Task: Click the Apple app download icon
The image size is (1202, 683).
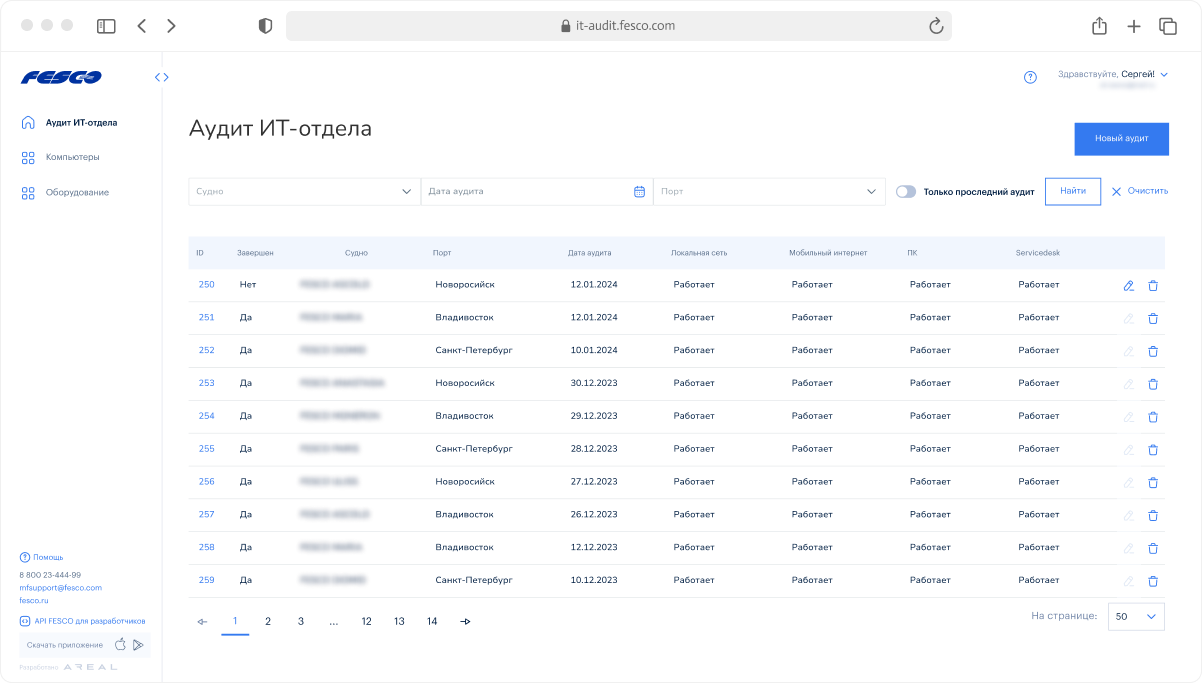Action: tap(120, 645)
